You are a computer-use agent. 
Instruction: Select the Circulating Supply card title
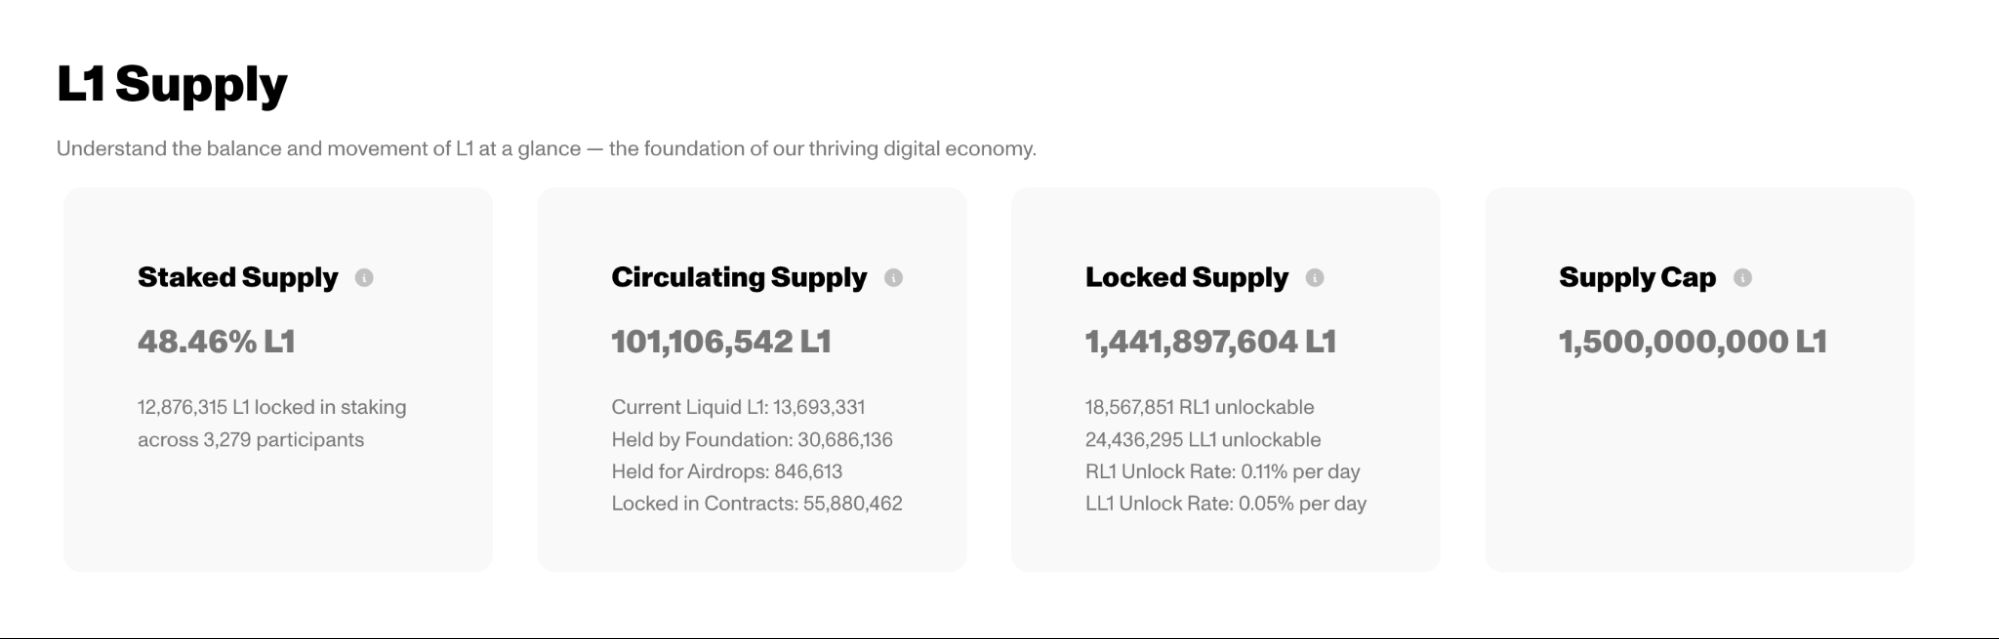pyautogui.click(x=738, y=277)
